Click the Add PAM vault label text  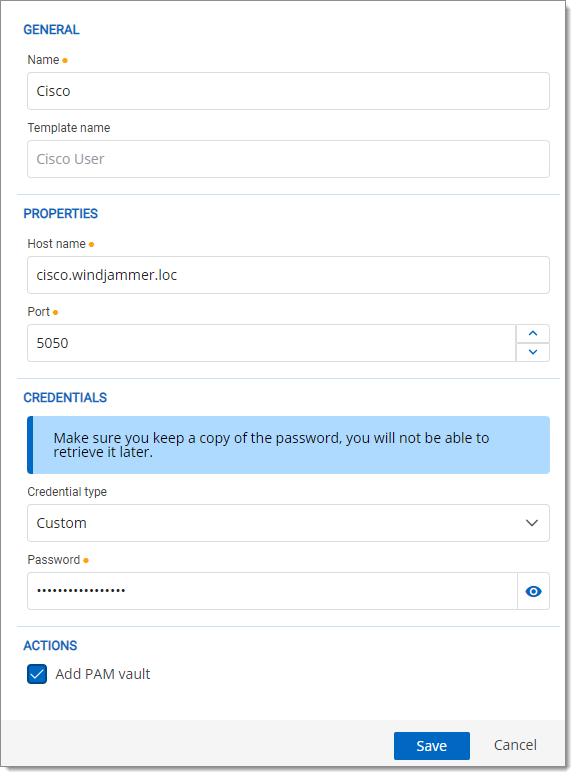pos(103,674)
